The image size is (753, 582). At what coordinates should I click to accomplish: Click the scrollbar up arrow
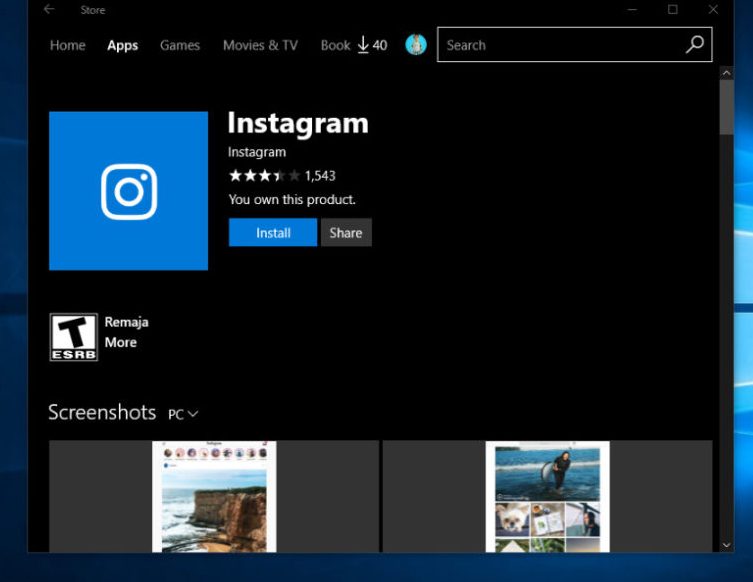tap(727, 73)
